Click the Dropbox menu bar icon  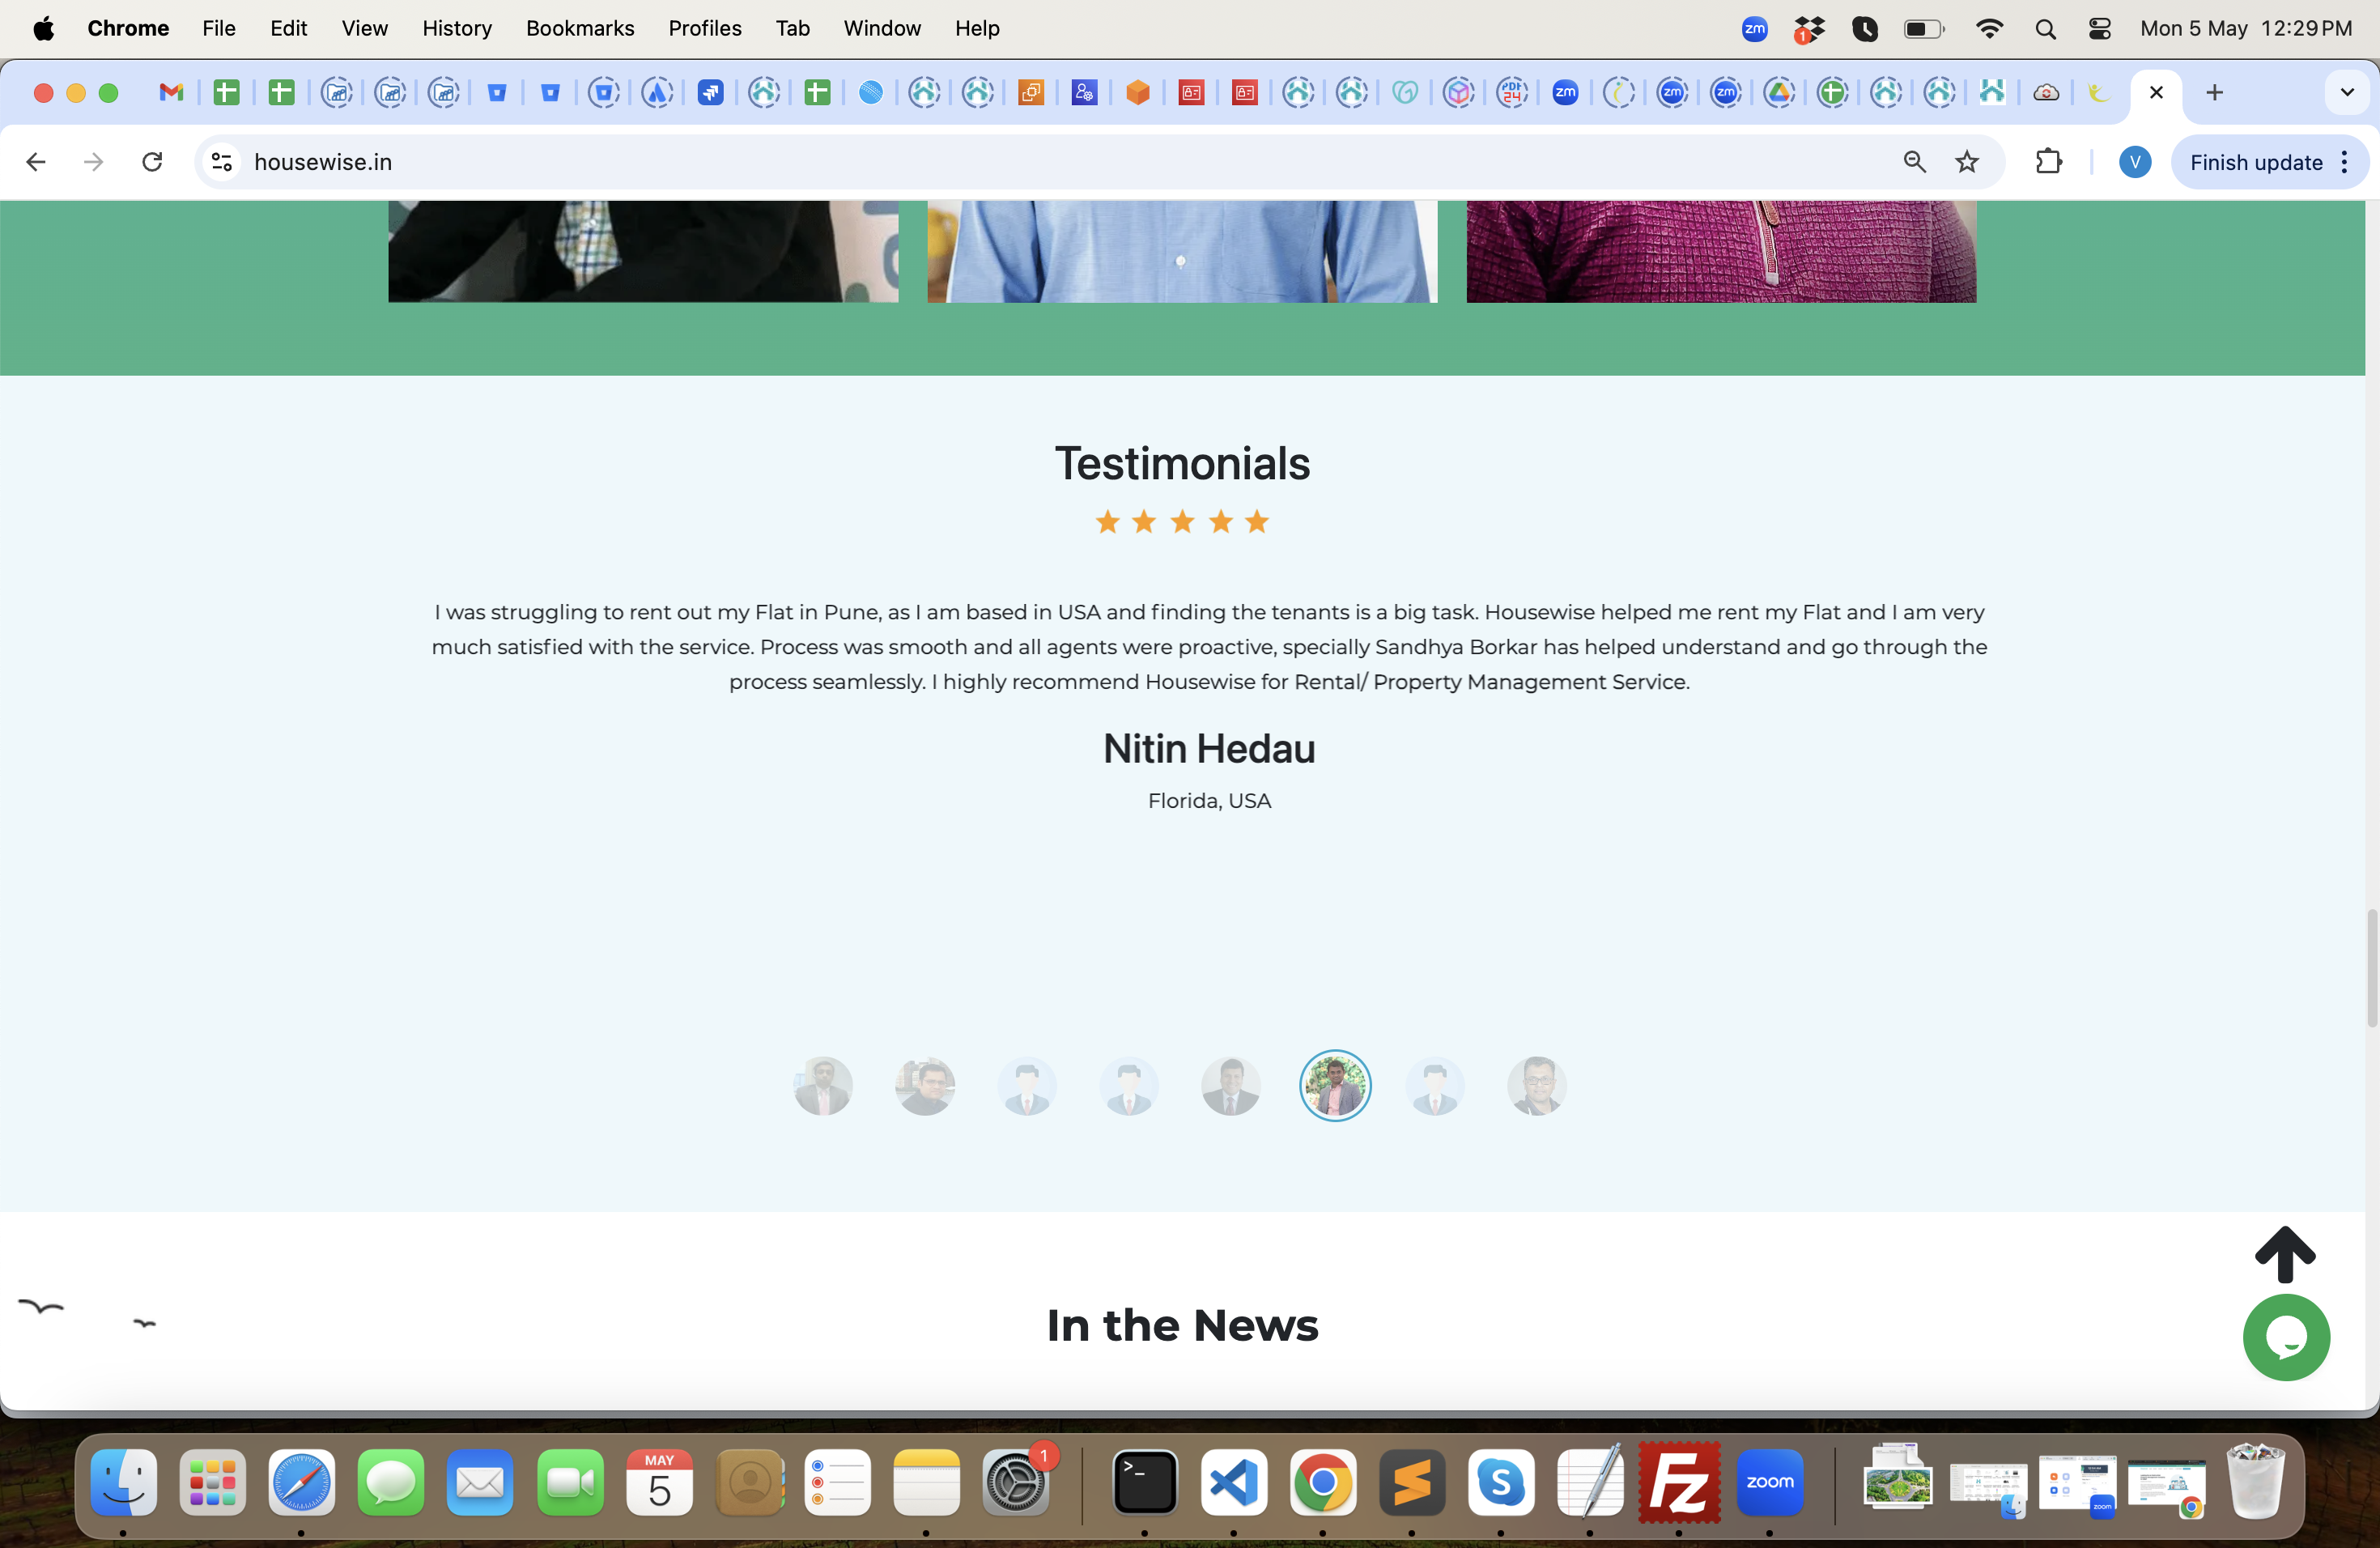[x=1809, y=29]
